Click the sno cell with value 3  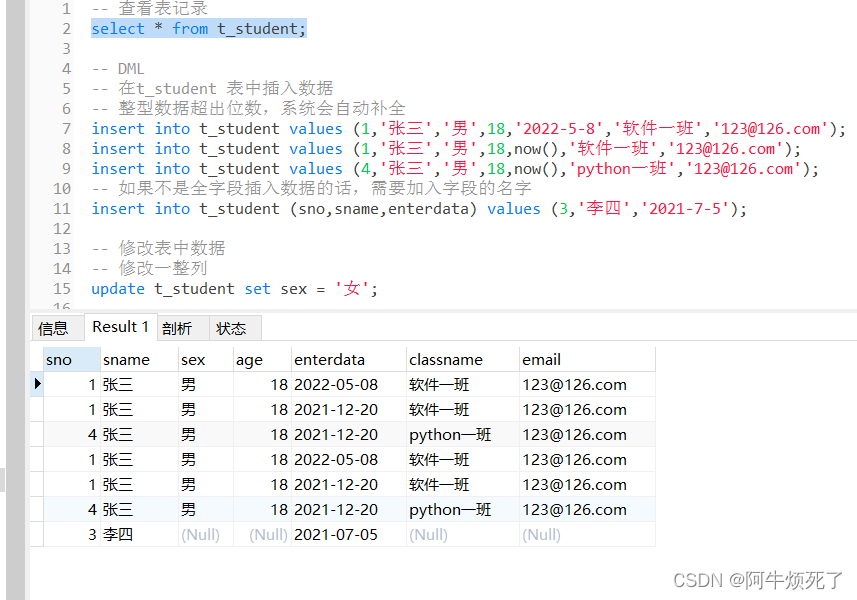tap(72, 534)
